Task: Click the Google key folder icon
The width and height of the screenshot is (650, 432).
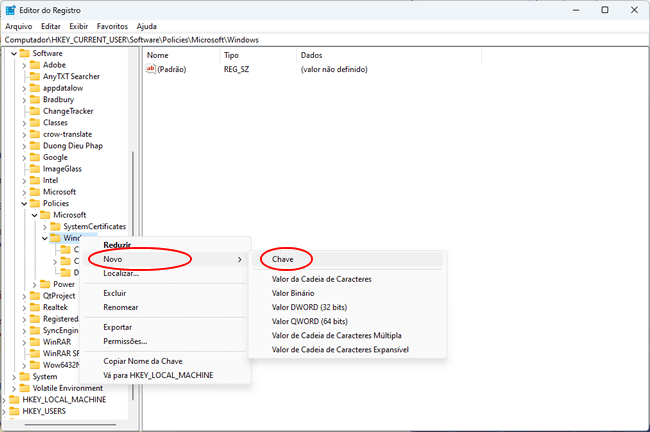Action: 35,157
